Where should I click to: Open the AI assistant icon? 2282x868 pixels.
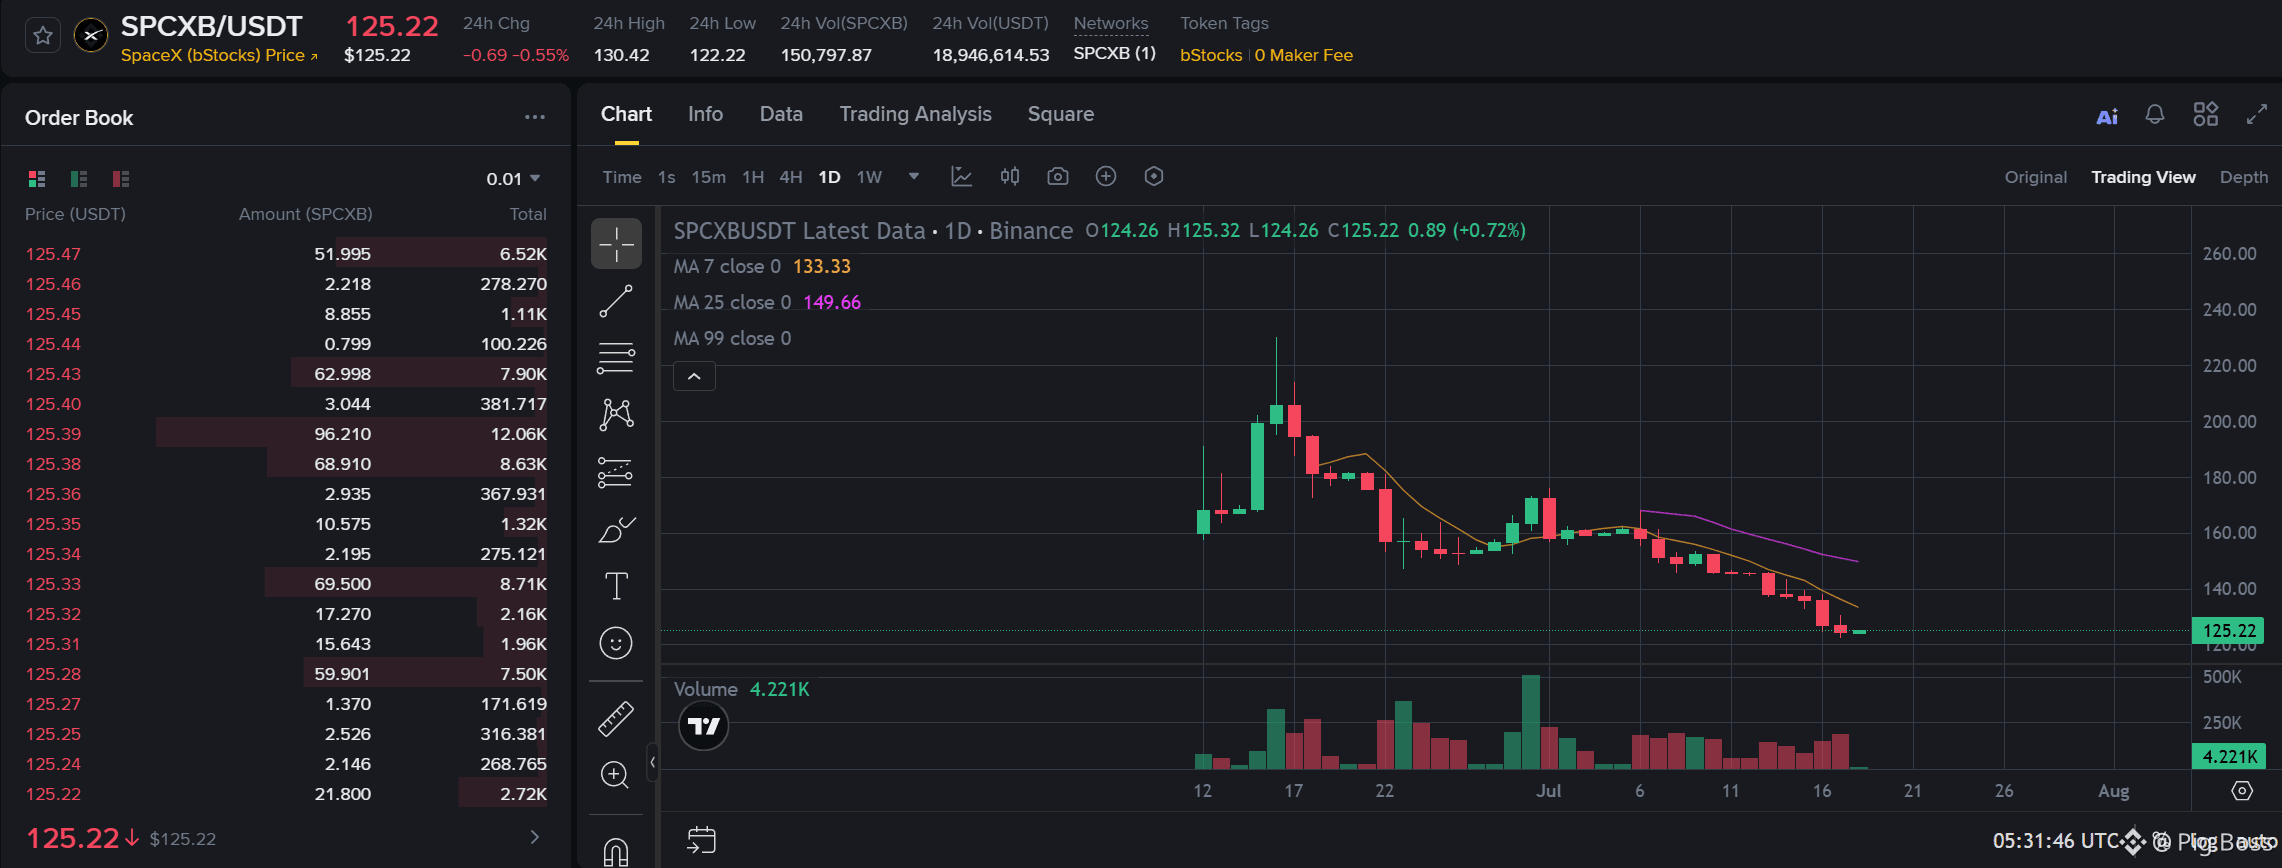(2107, 117)
